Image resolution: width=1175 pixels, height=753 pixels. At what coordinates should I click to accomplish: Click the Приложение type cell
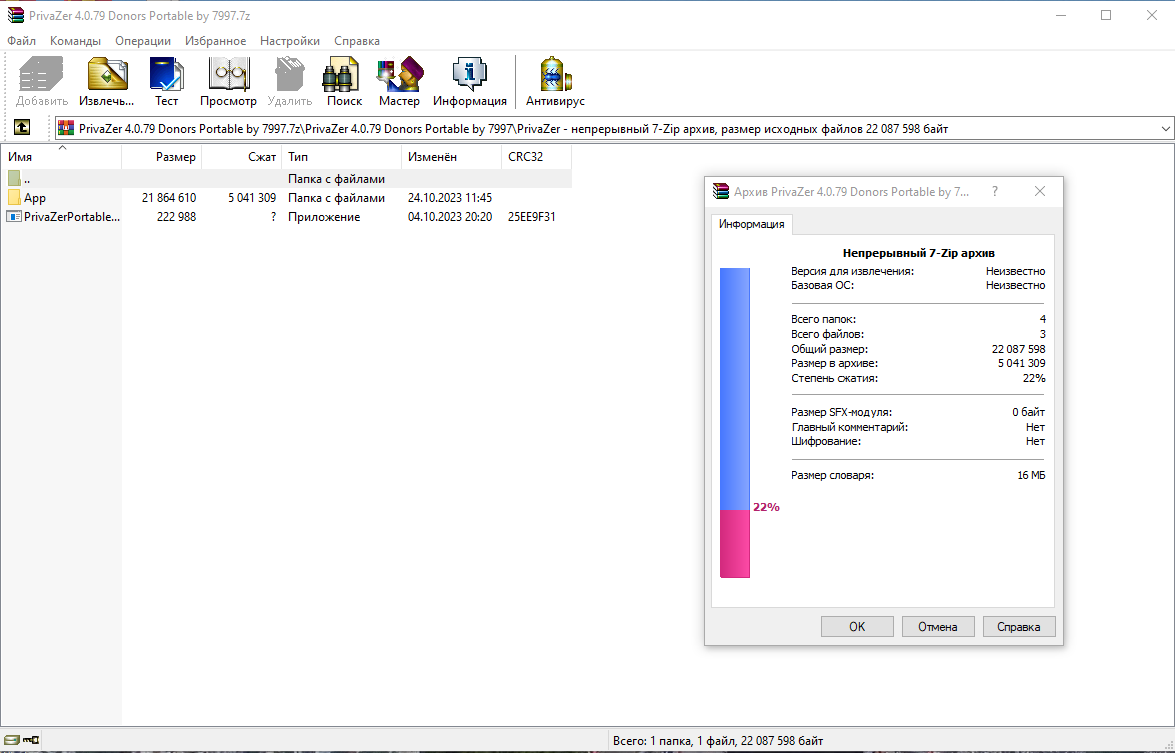coord(324,217)
